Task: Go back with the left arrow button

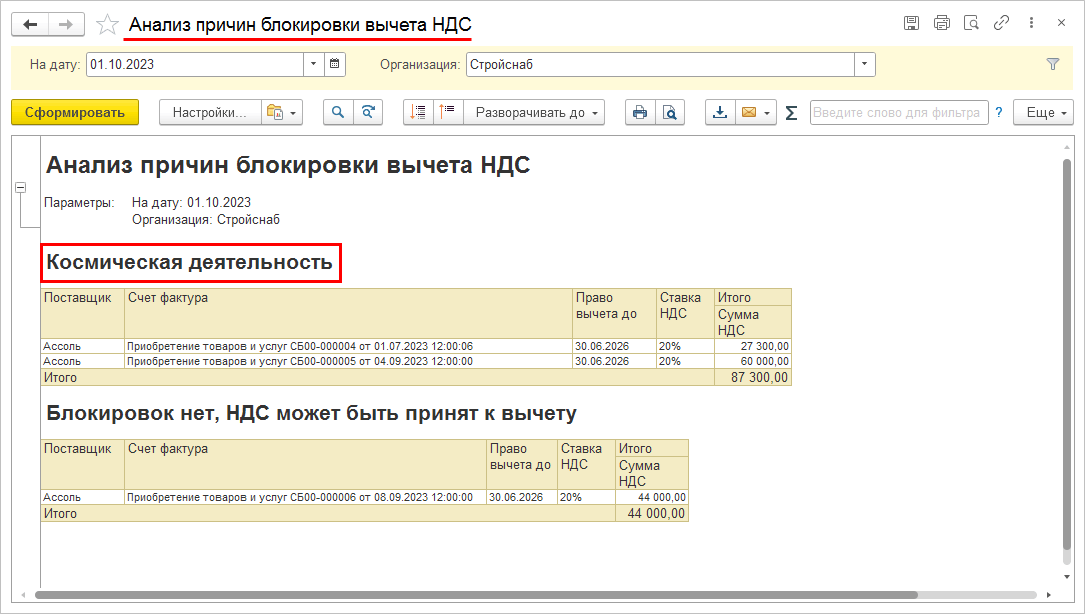Action: pyautogui.click(x=31, y=24)
